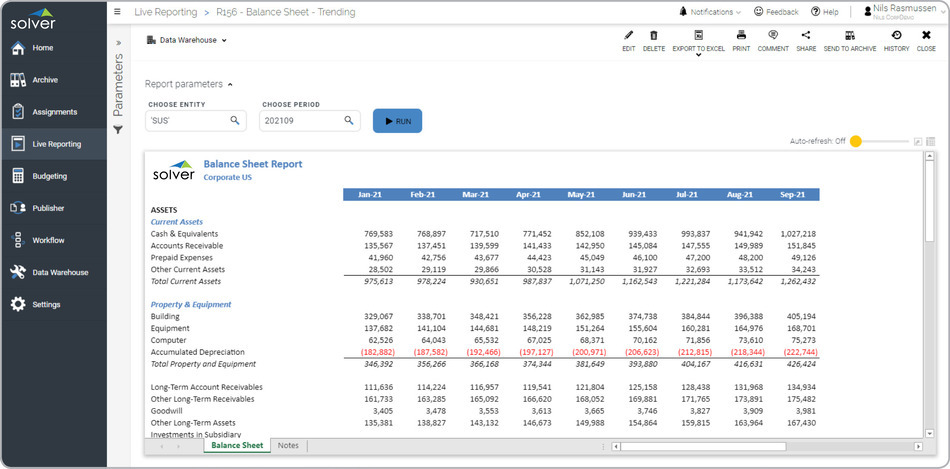Click the Print icon in toolbar
Image resolution: width=950 pixels, height=469 pixels.
point(741,36)
